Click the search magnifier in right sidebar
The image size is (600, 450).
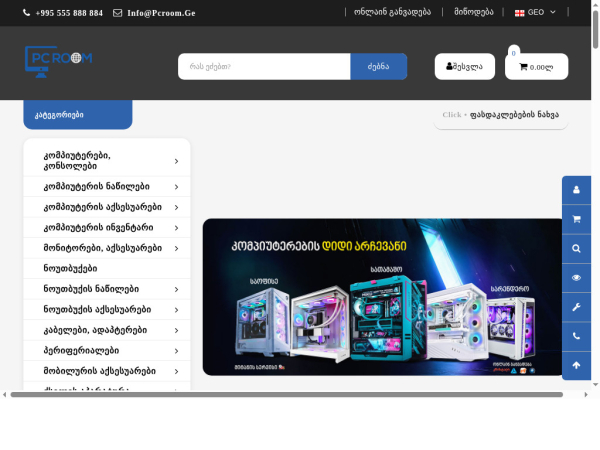pos(576,248)
